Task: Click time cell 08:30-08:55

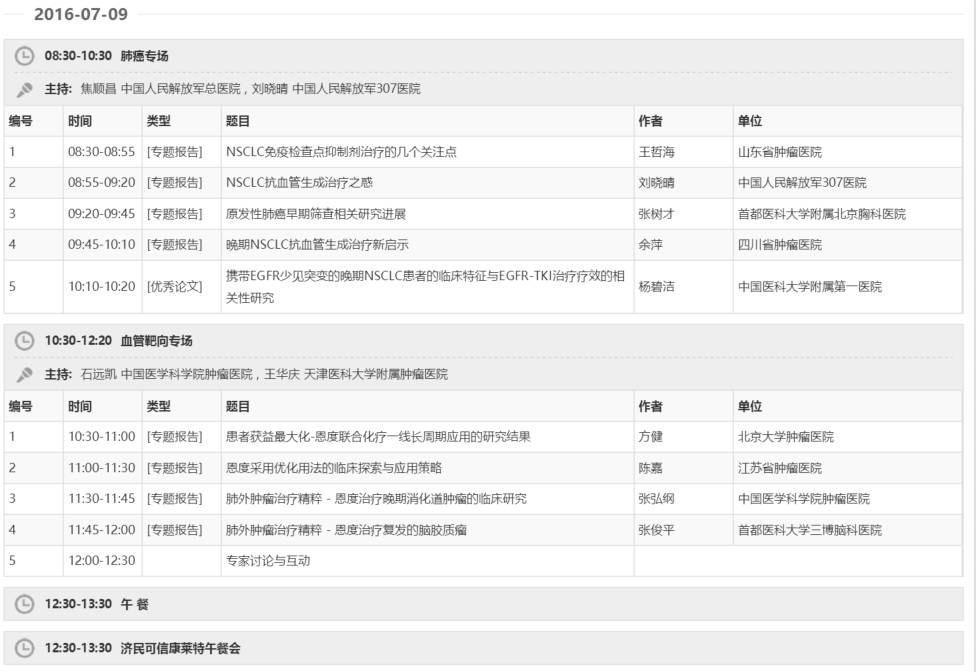Action: coord(101,152)
